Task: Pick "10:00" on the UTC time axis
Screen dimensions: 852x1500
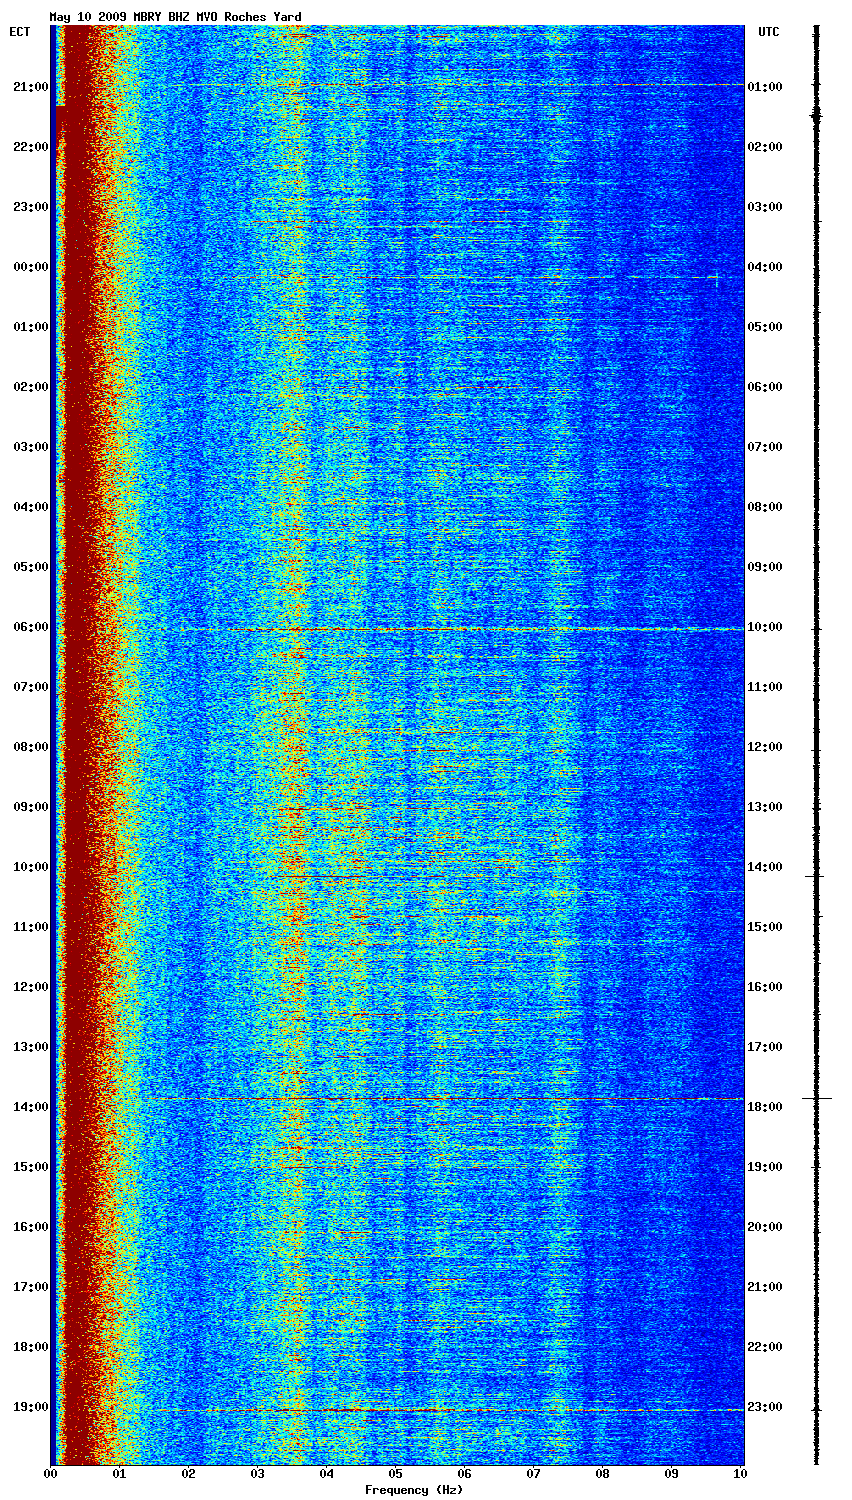Action: coord(765,627)
